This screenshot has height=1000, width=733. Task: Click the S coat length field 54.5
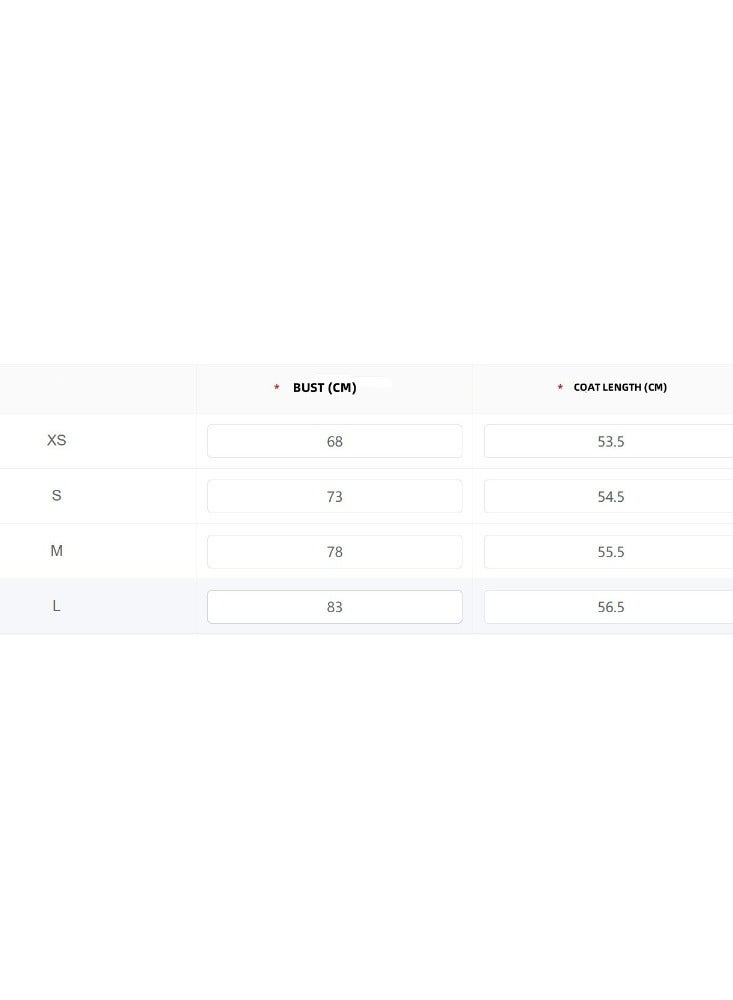[x=609, y=496]
